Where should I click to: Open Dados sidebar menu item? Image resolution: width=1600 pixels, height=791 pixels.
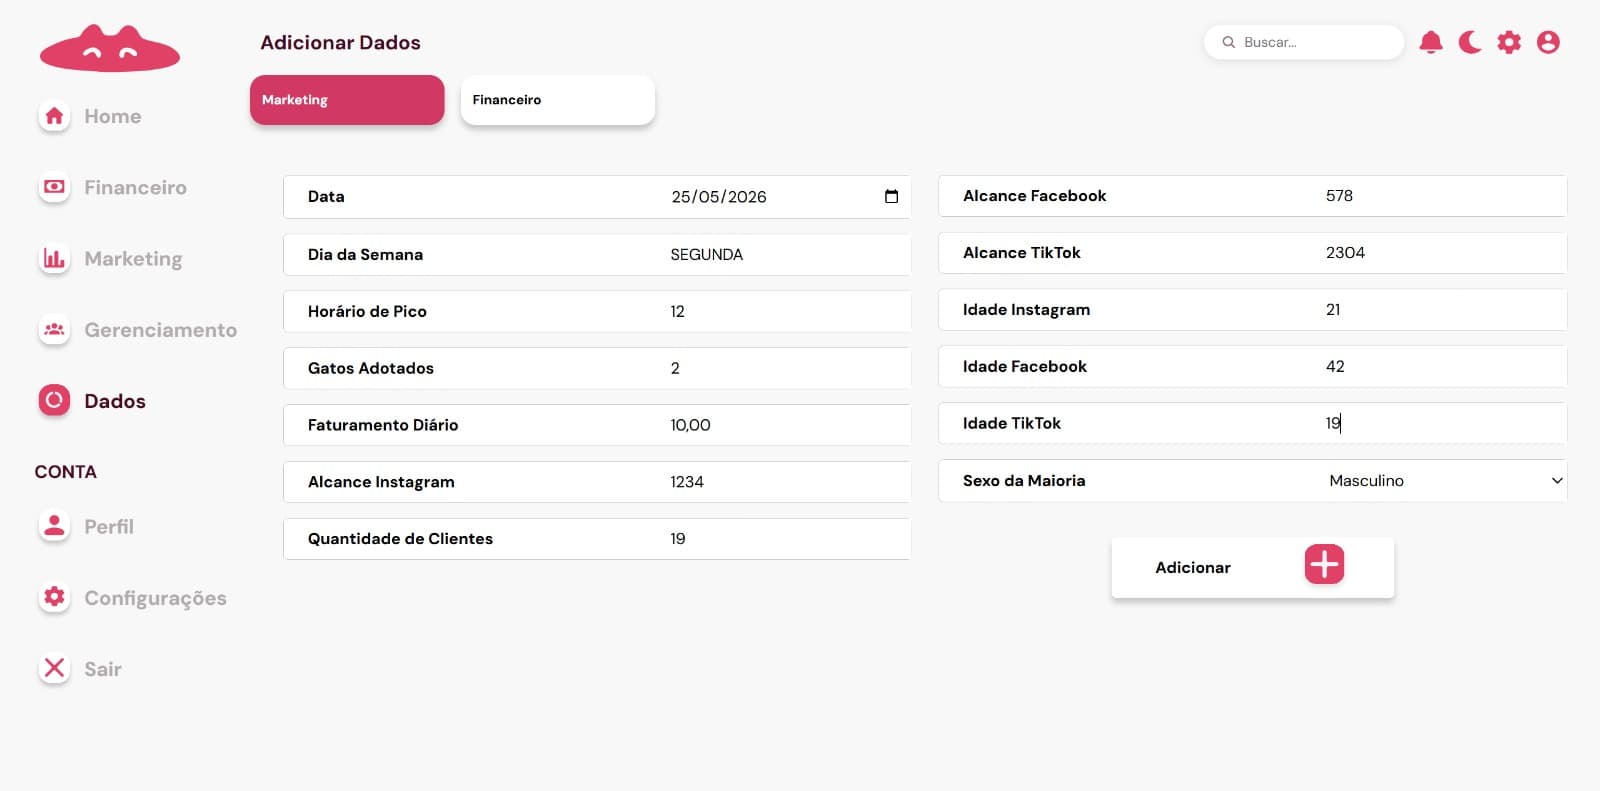[115, 400]
